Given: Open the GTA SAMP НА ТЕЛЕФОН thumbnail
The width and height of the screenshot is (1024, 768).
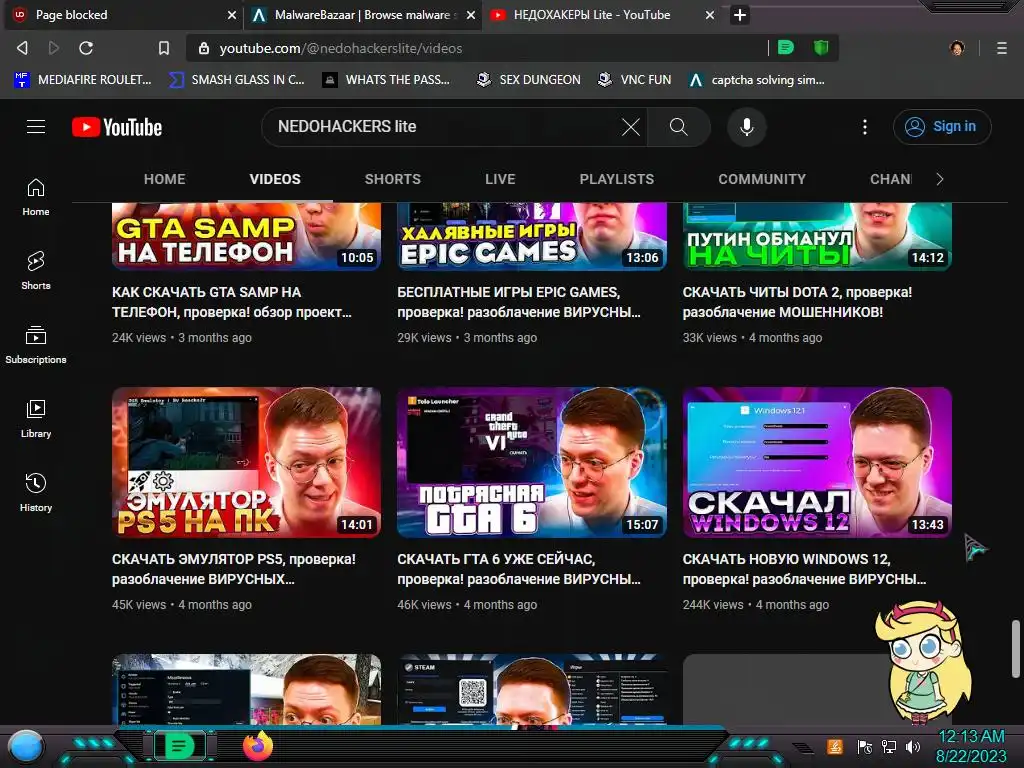Looking at the screenshot, I should coord(246,236).
